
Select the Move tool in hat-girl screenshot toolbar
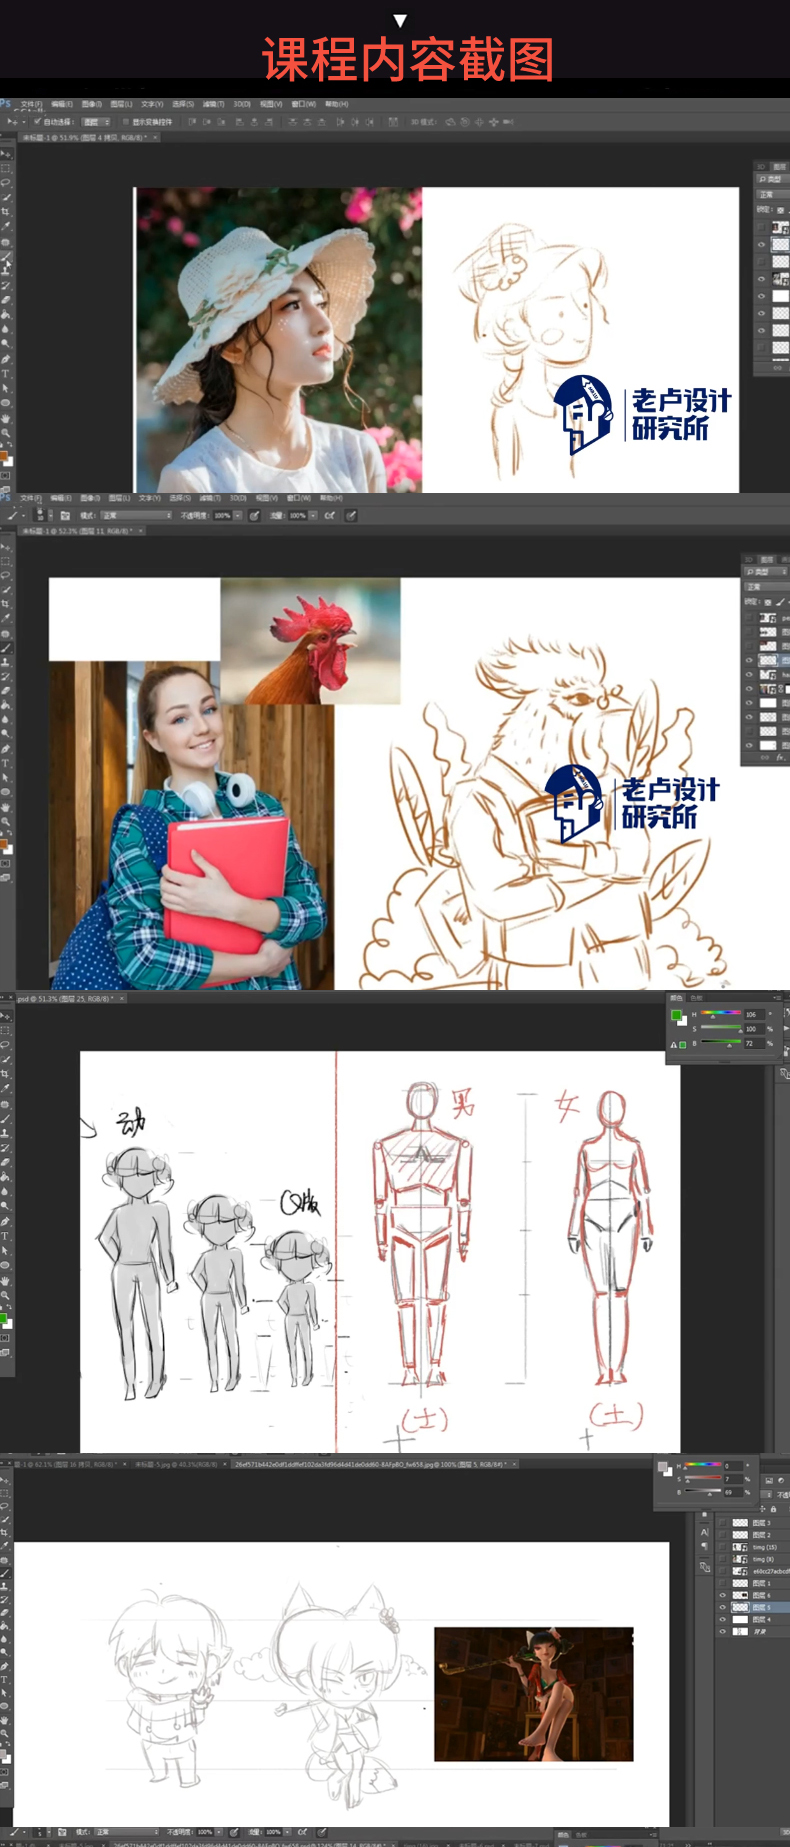(x=6, y=154)
